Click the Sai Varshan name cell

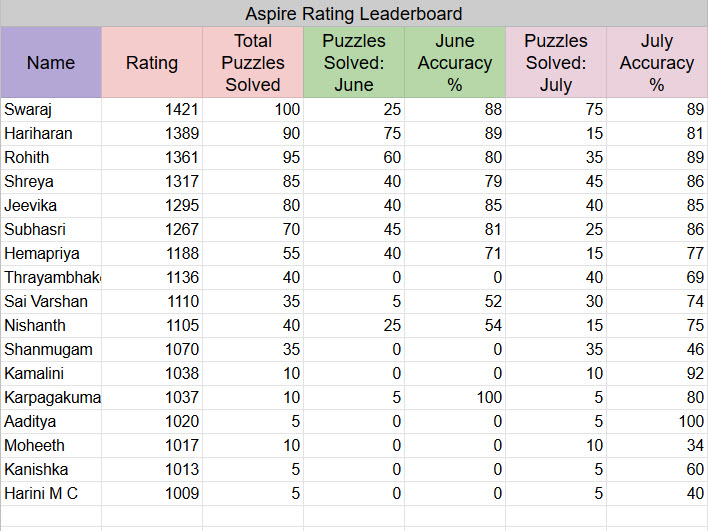[51, 301]
